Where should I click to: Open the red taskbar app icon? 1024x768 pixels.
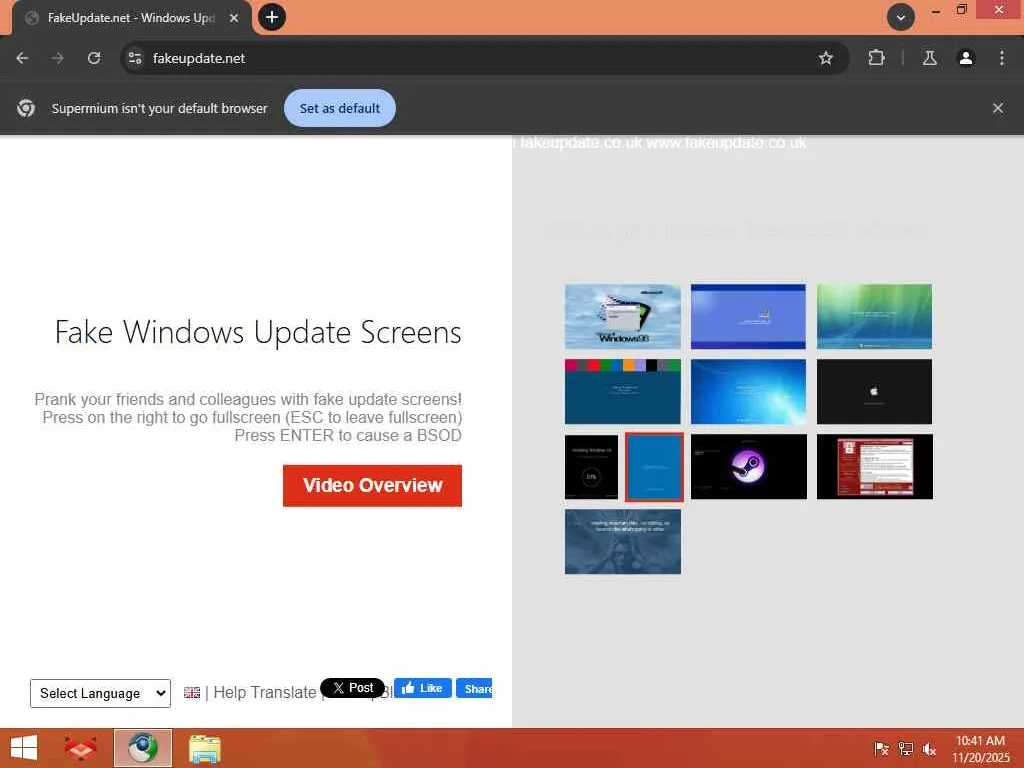80,748
